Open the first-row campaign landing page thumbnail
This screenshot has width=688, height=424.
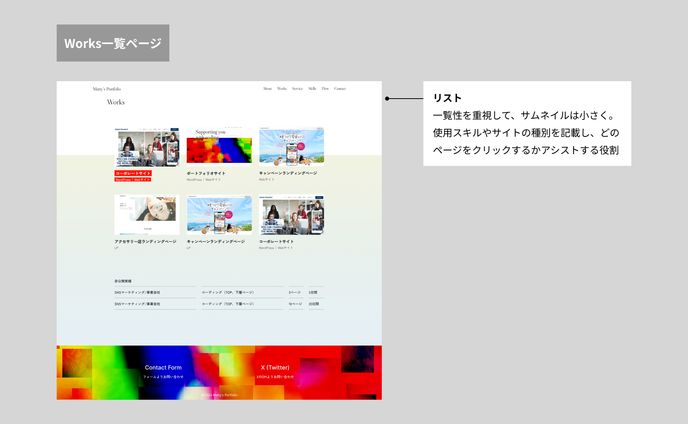pos(291,147)
